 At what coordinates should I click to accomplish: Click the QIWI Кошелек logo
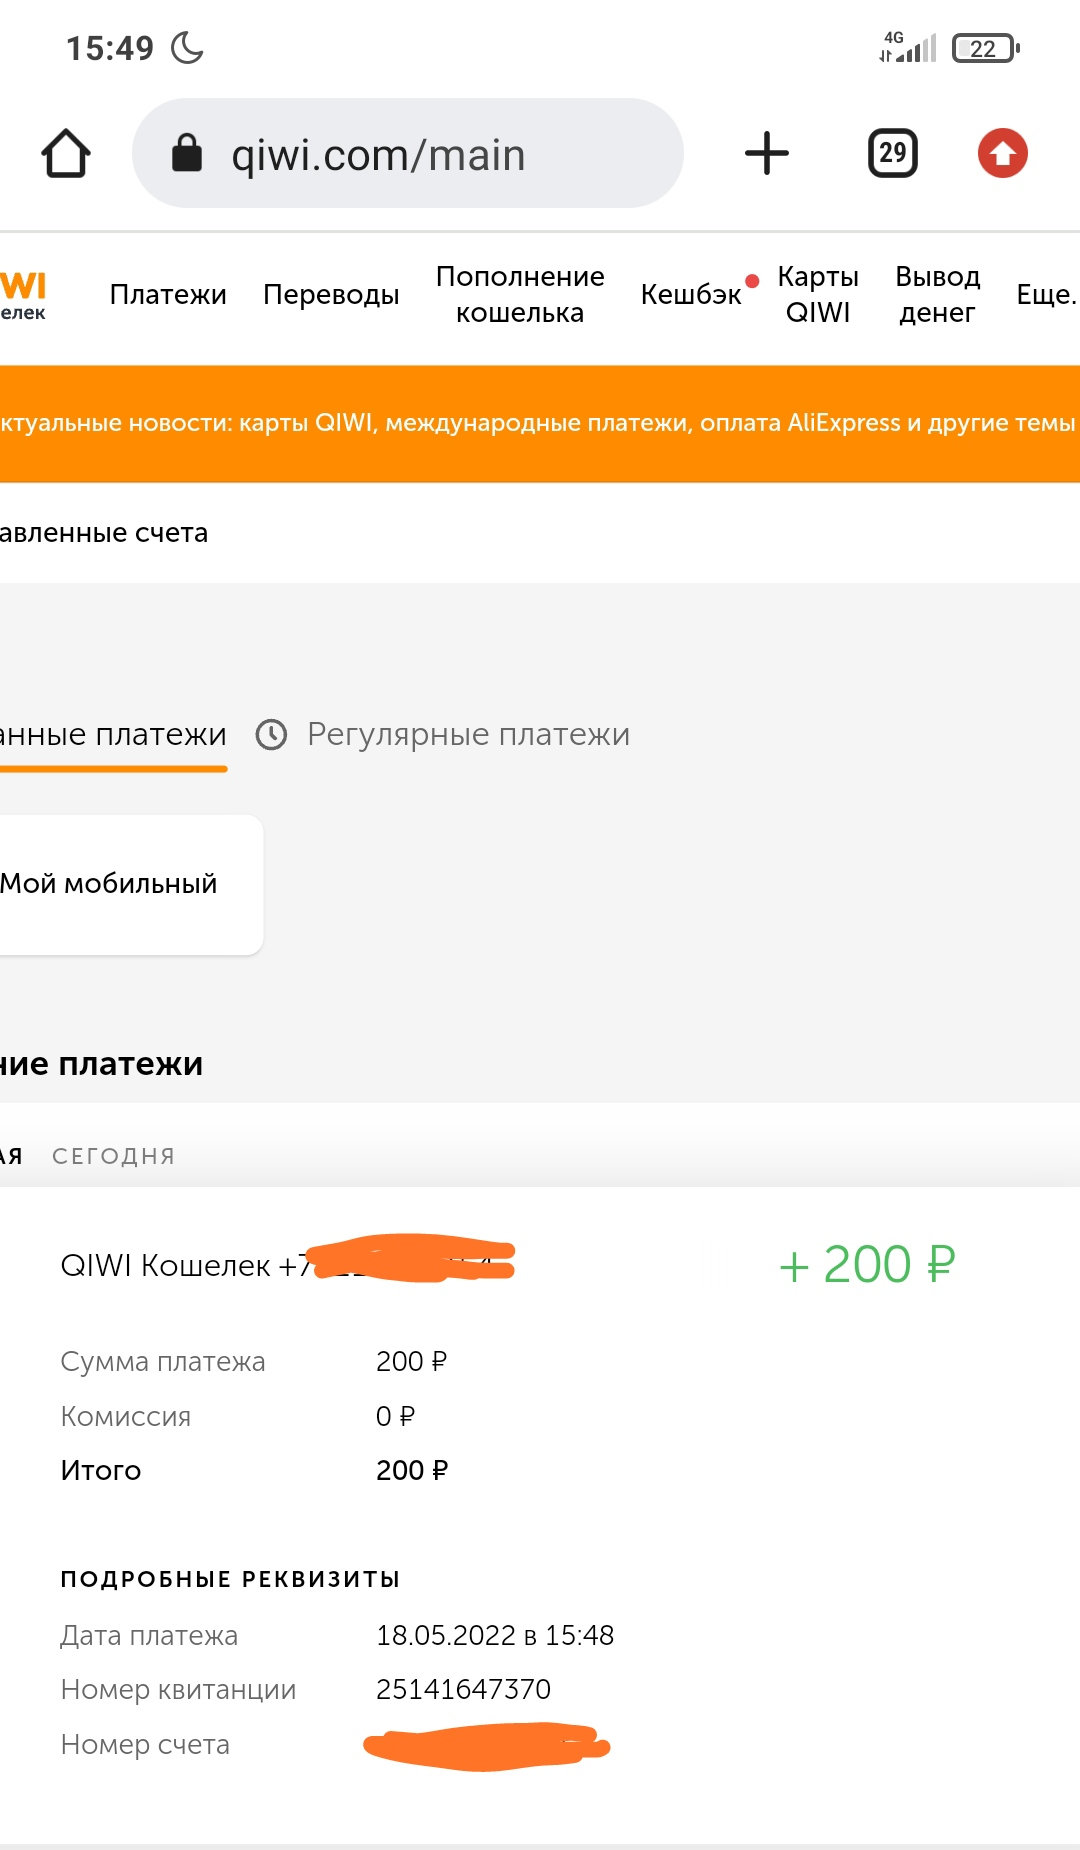pos(23,295)
